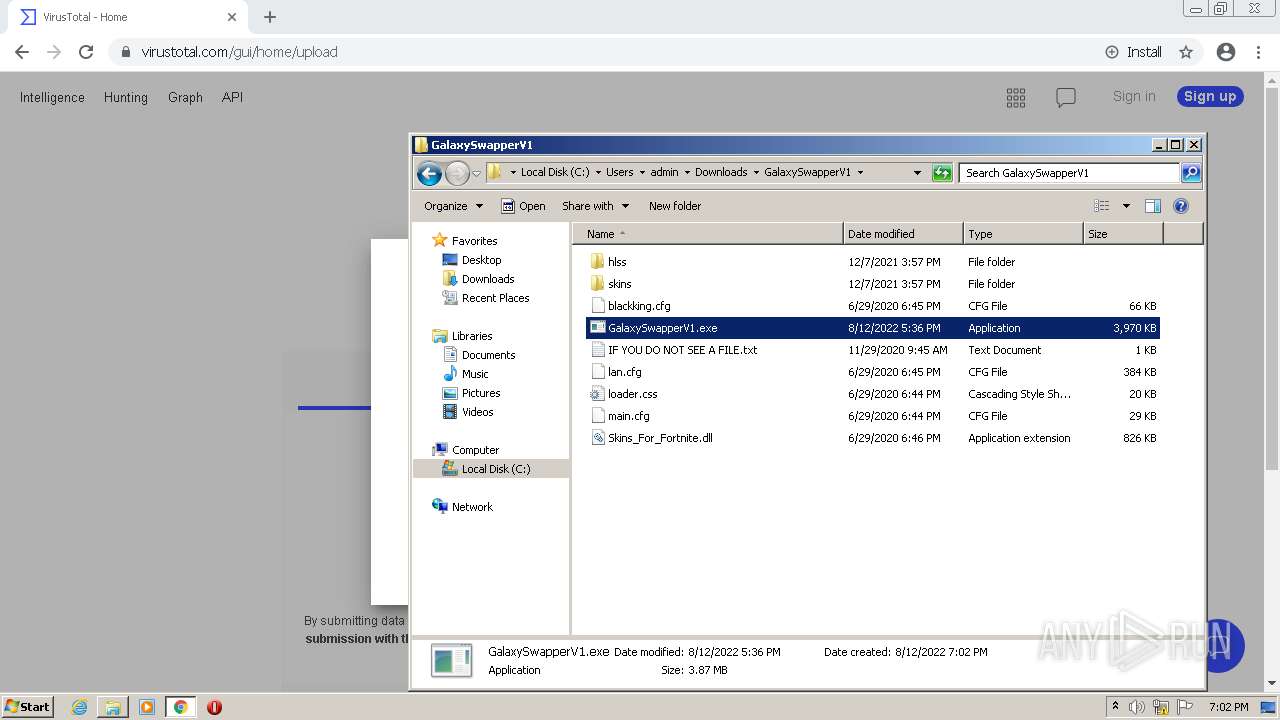
Task: Open VirusTotal chat comment icon
Action: [x=1066, y=97]
